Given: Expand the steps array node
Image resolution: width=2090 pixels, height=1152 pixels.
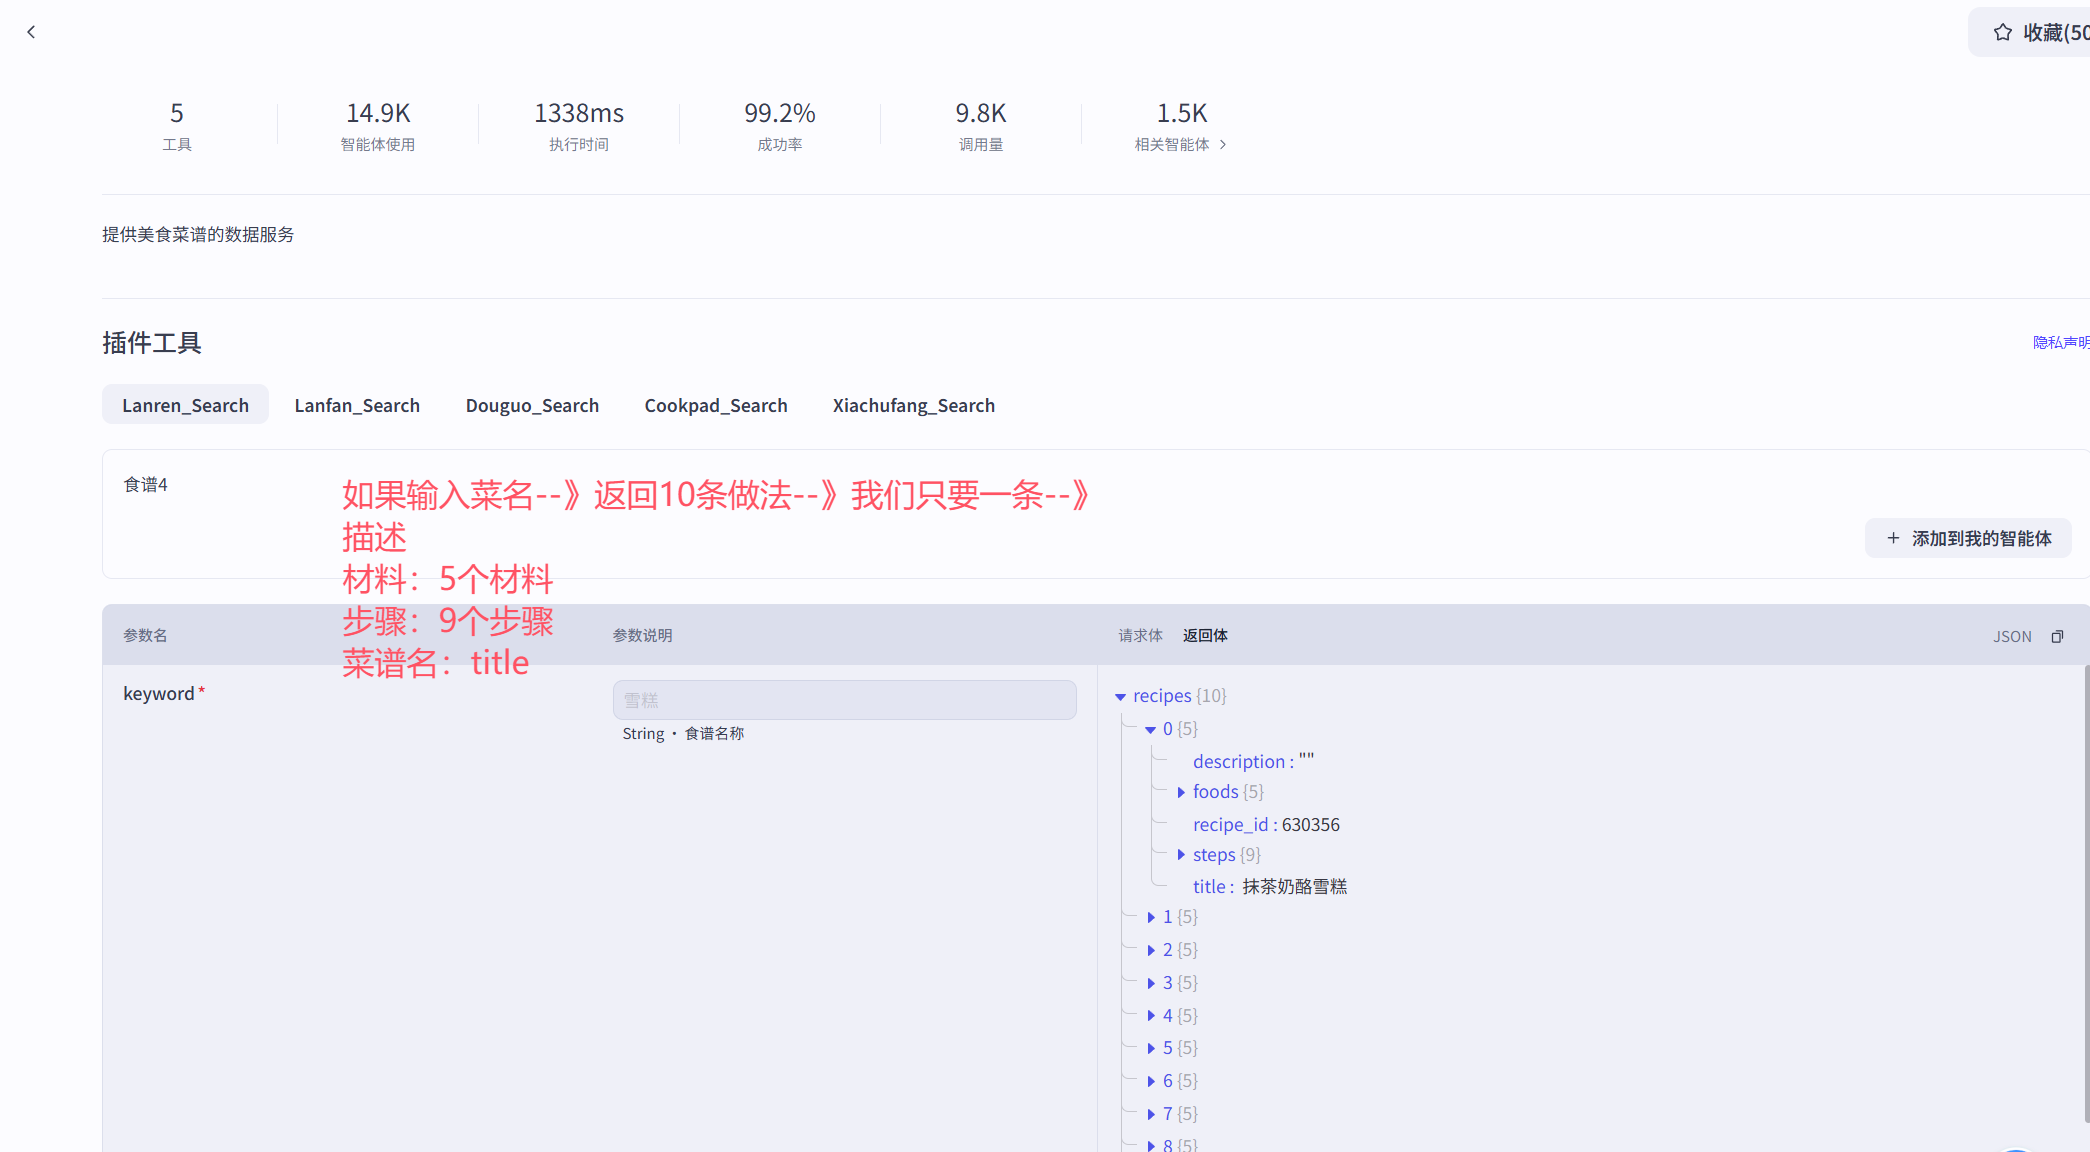Looking at the screenshot, I should [x=1181, y=855].
